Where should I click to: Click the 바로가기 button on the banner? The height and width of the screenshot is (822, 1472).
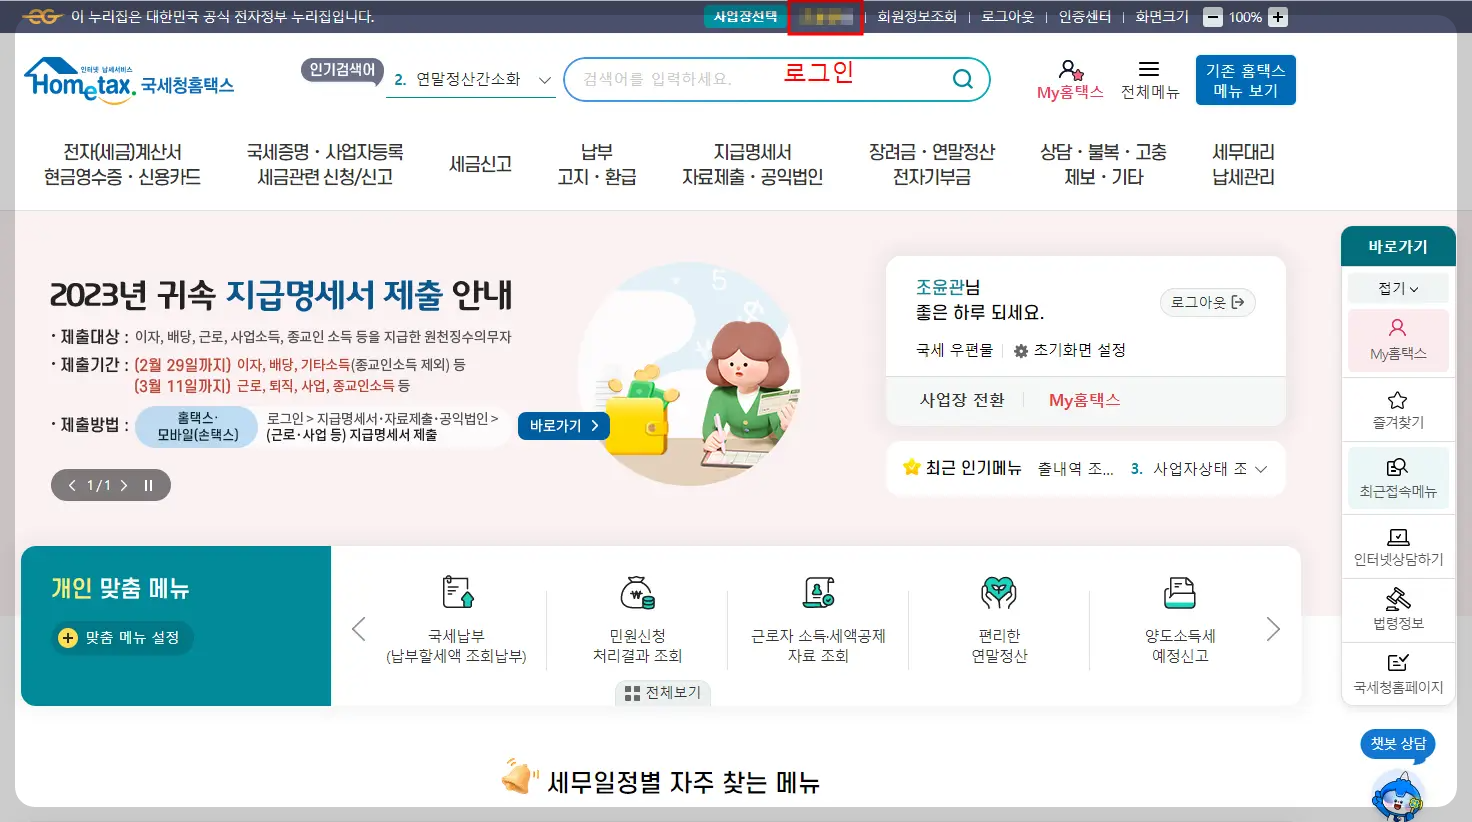(x=562, y=425)
